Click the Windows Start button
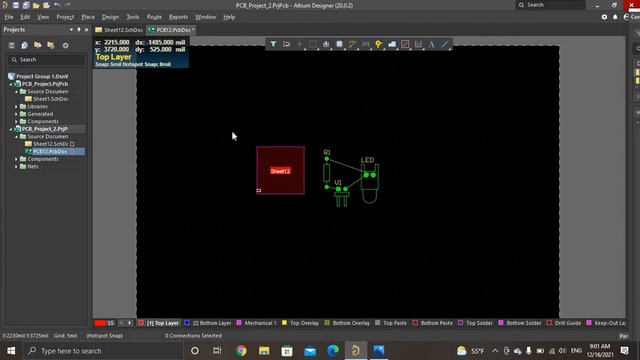This screenshot has width=640, height=360. (x=11, y=351)
